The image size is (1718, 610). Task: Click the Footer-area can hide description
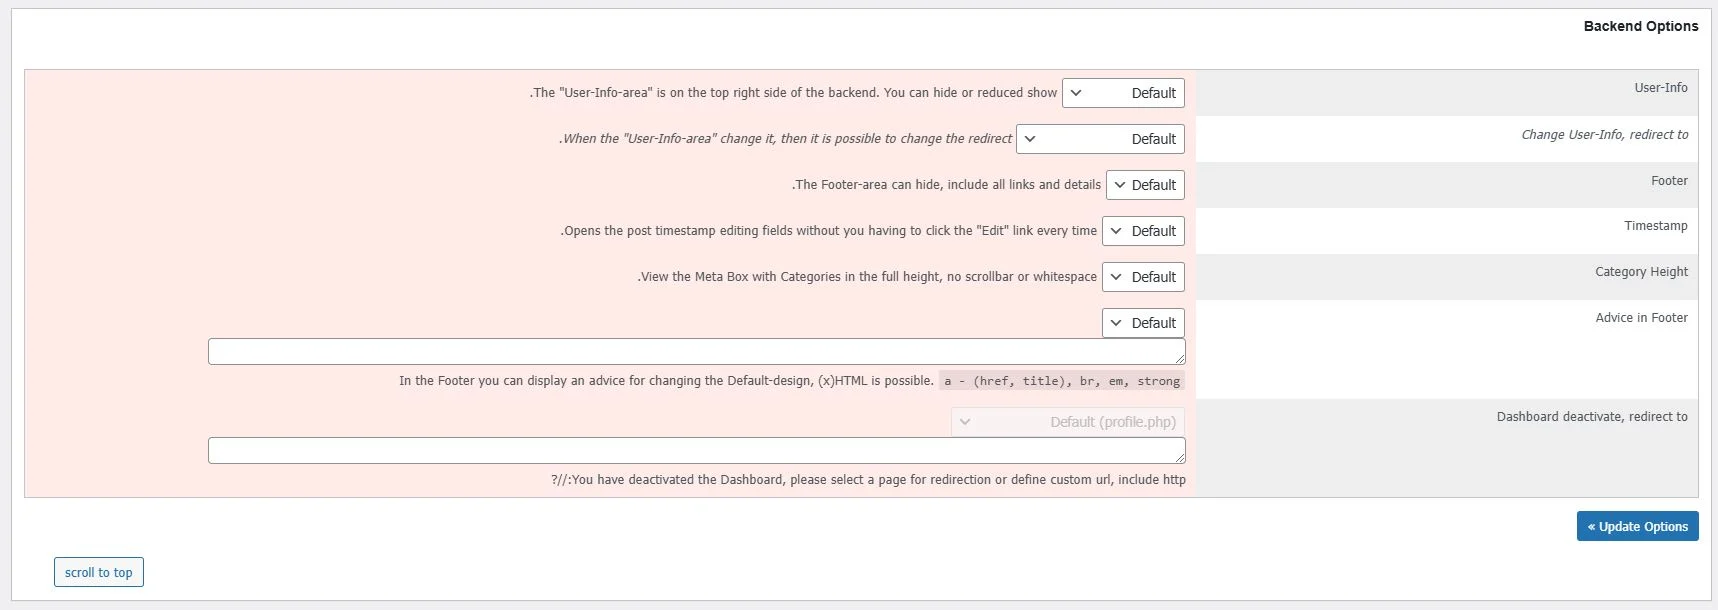coord(946,185)
